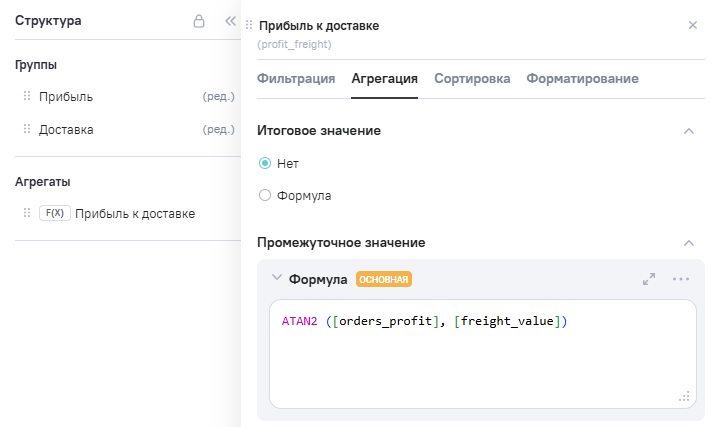Select the Нет radio option

coord(265,163)
